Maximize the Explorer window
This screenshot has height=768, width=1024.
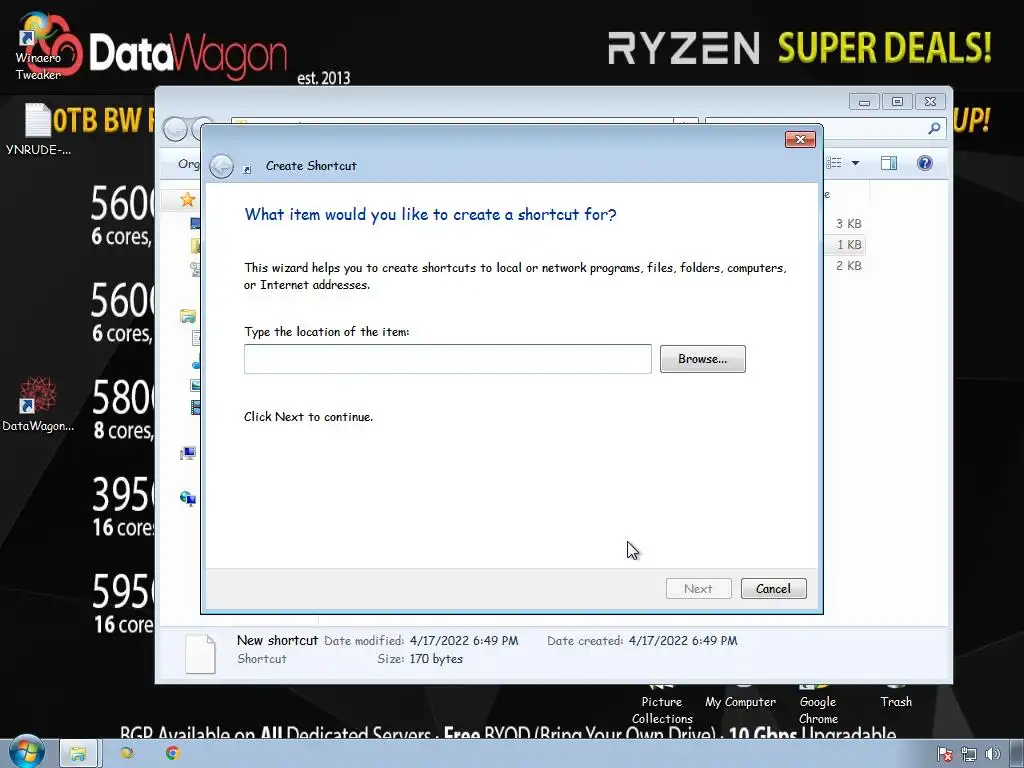point(897,101)
